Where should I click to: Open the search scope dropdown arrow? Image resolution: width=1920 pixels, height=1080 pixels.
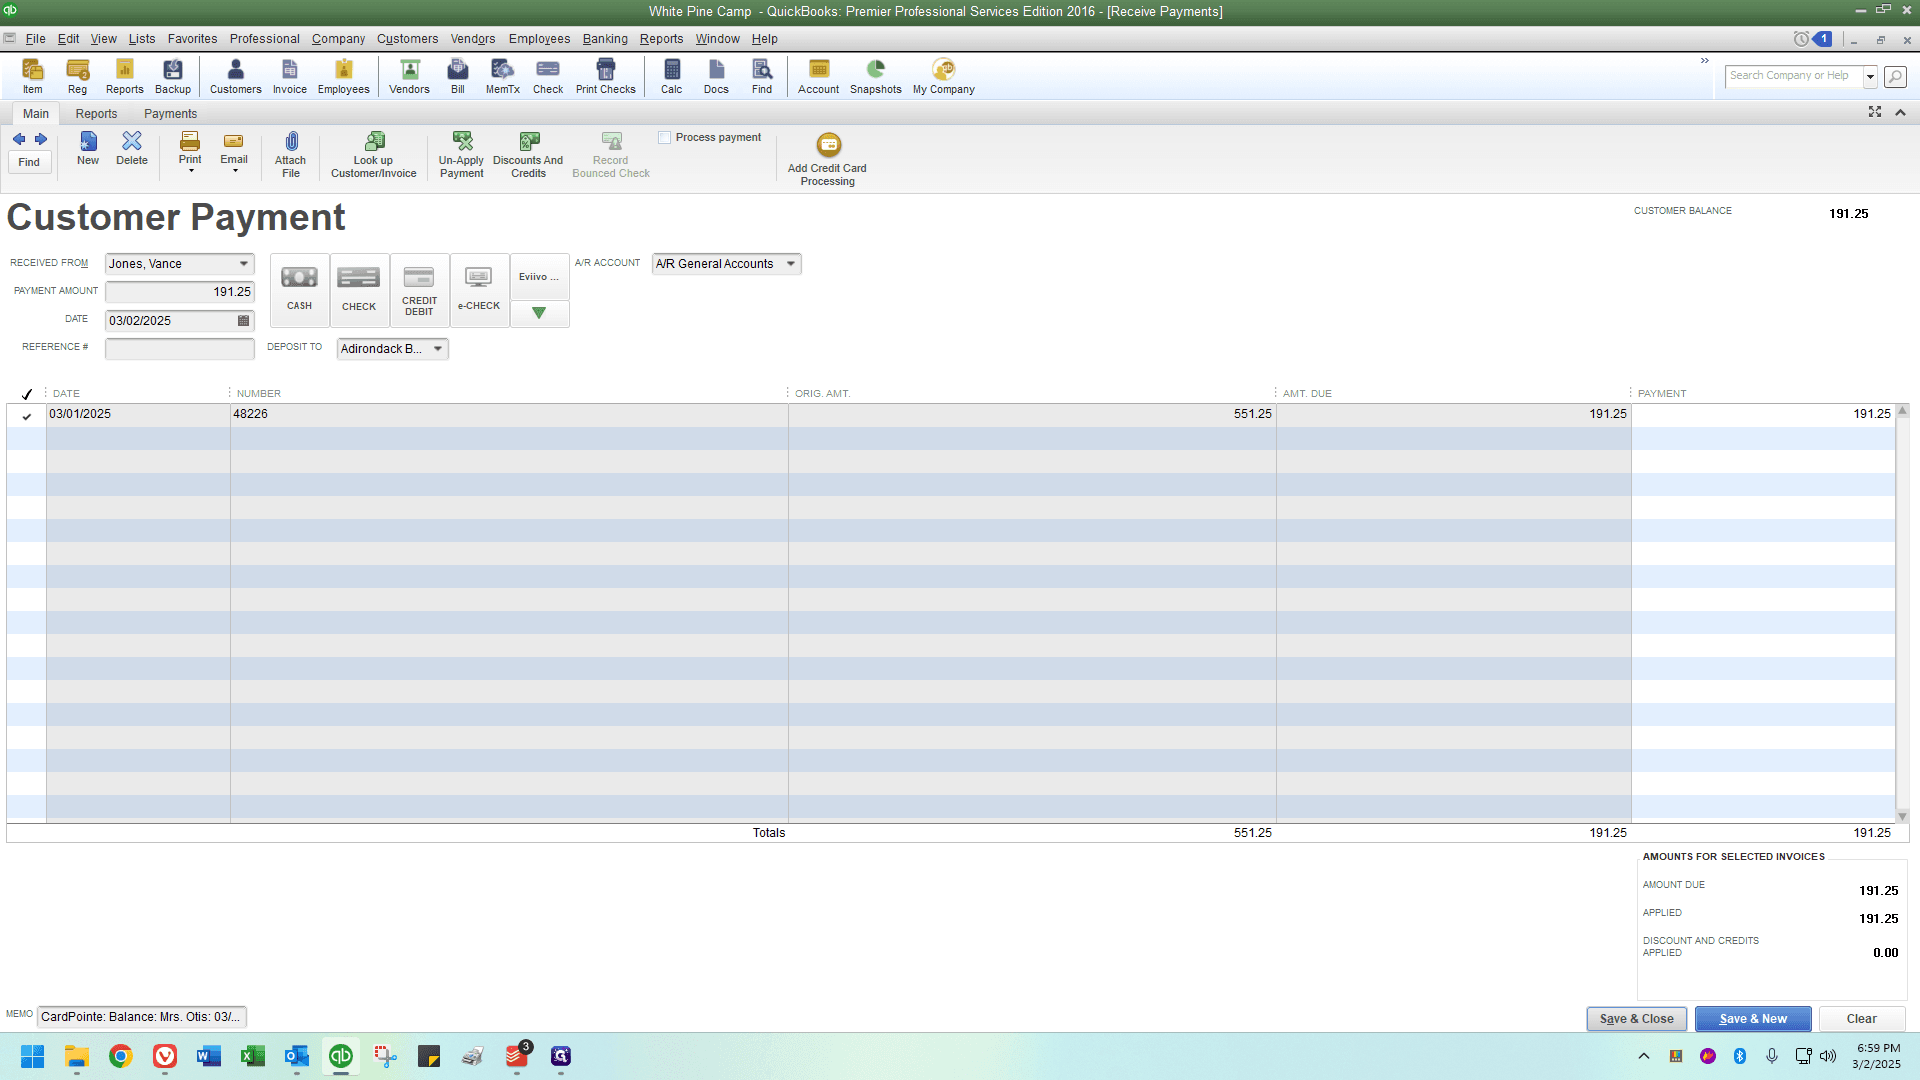(x=1870, y=76)
